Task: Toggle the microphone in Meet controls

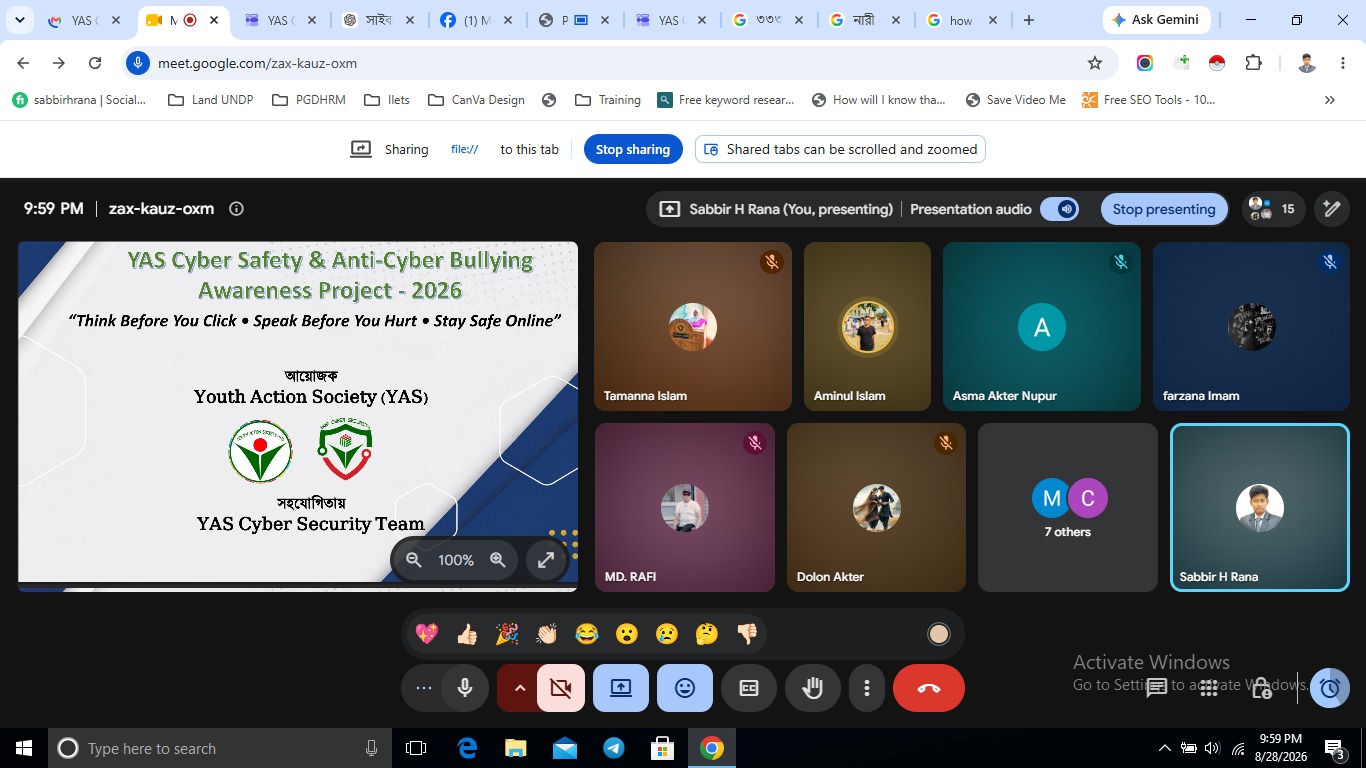Action: tap(465, 688)
